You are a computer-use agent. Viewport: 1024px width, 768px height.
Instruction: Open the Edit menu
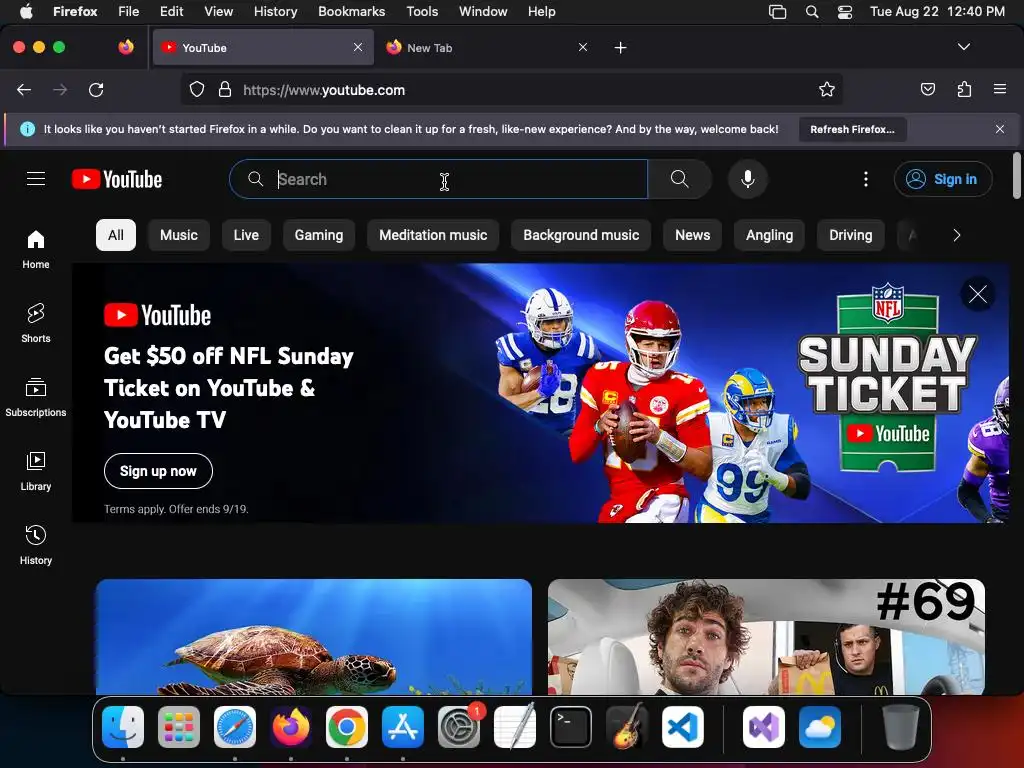(171, 12)
